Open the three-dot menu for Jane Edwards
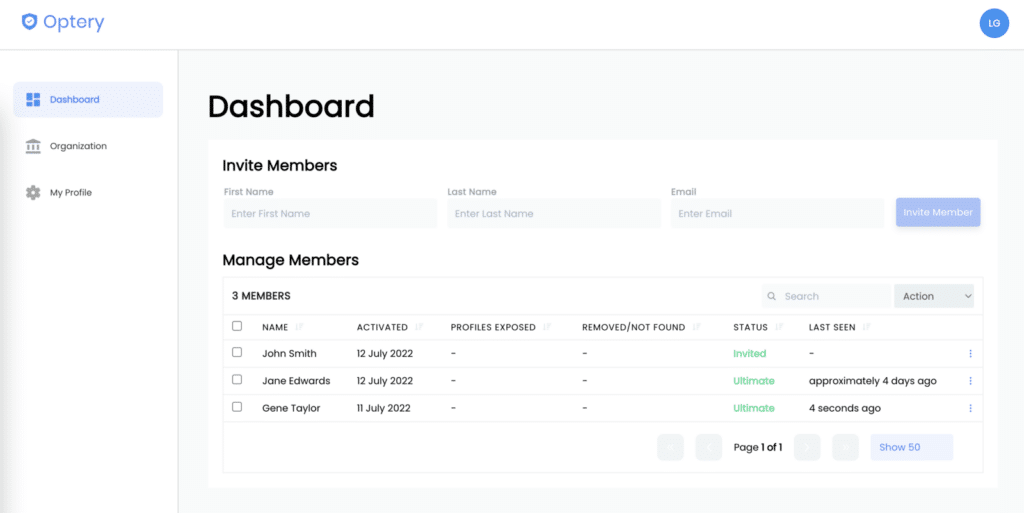 point(970,381)
